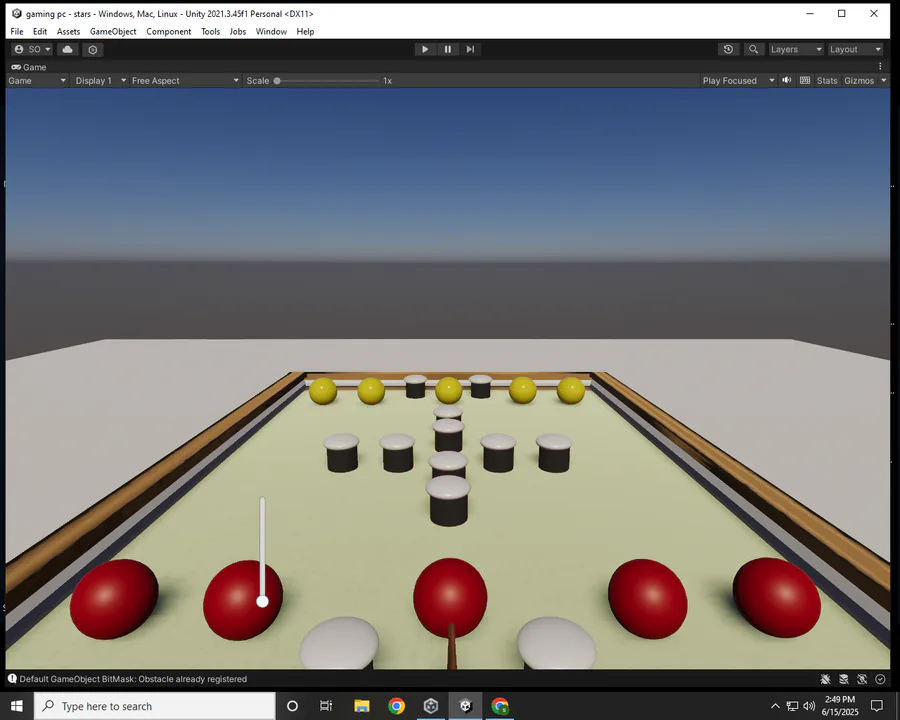The height and width of the screenshot is (720, 900).
Task: Click the Unity logo in title bar
Action: (17, 13)
